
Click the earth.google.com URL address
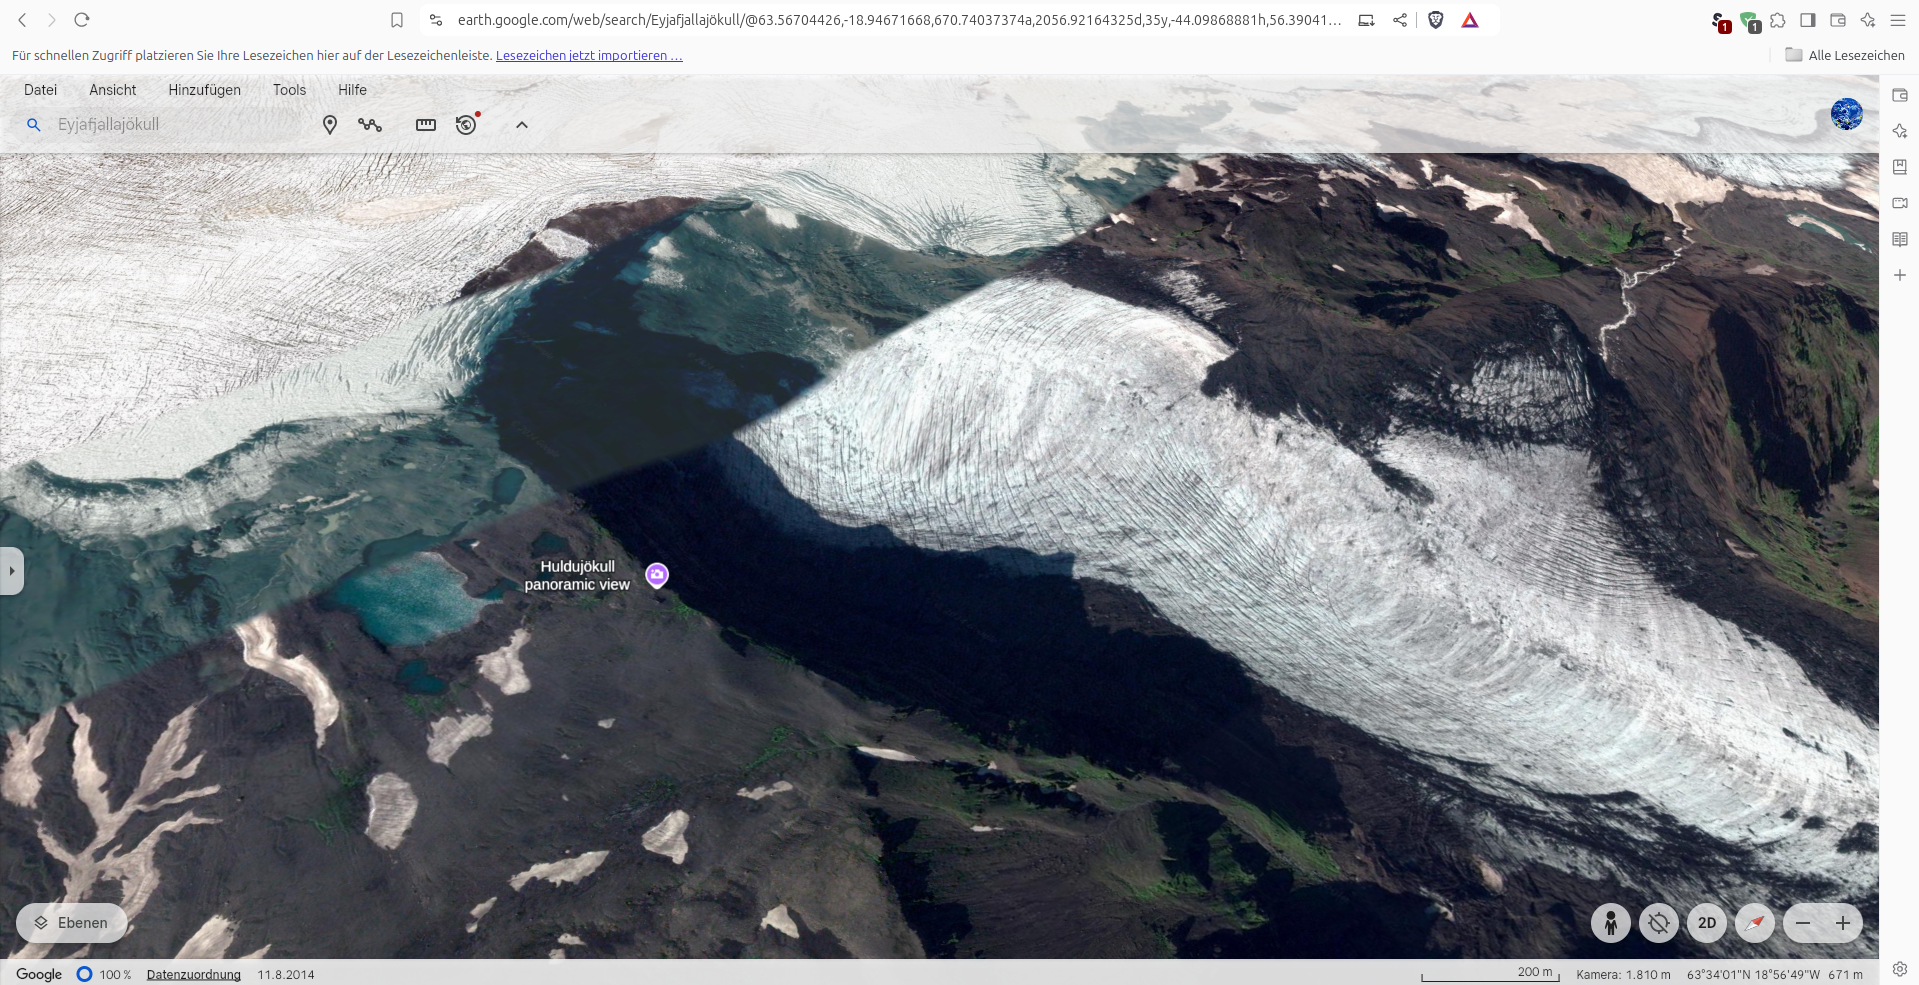[899, 20]
